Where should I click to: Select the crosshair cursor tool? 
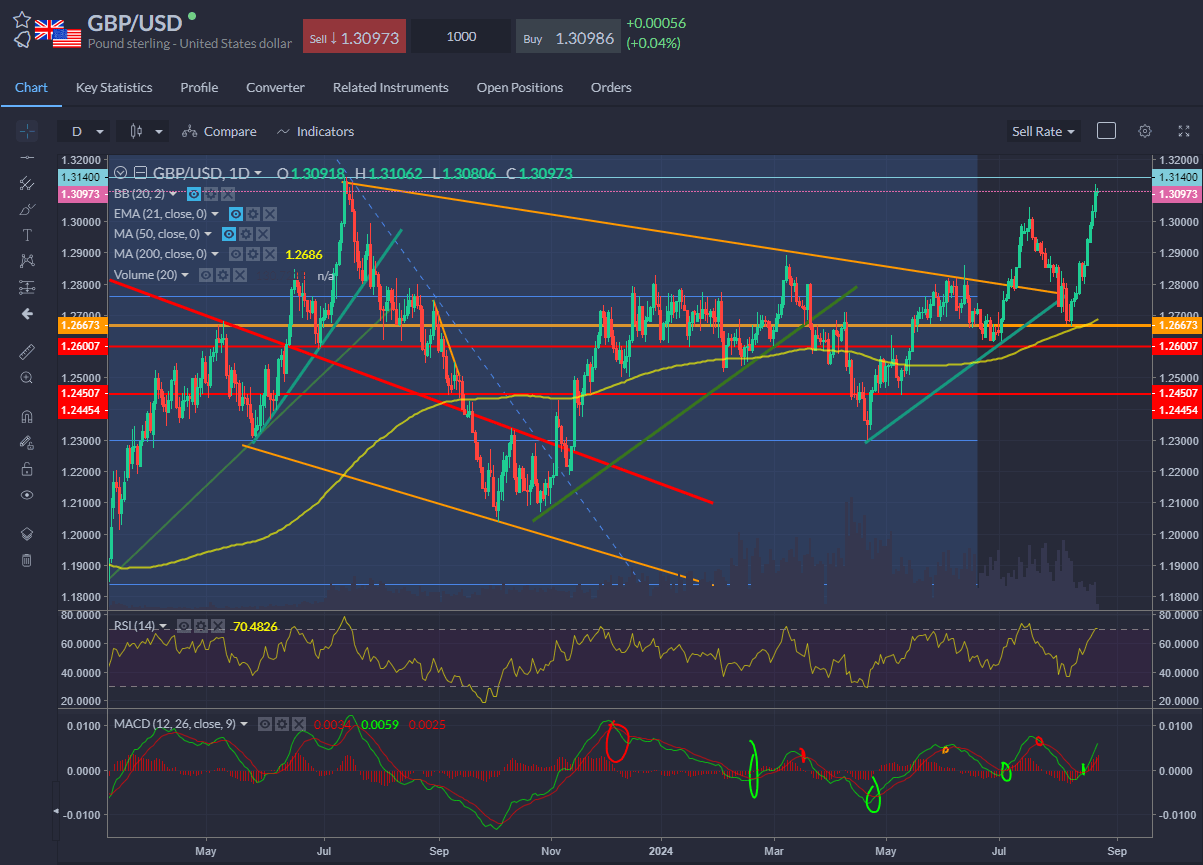tap(27, 130)
